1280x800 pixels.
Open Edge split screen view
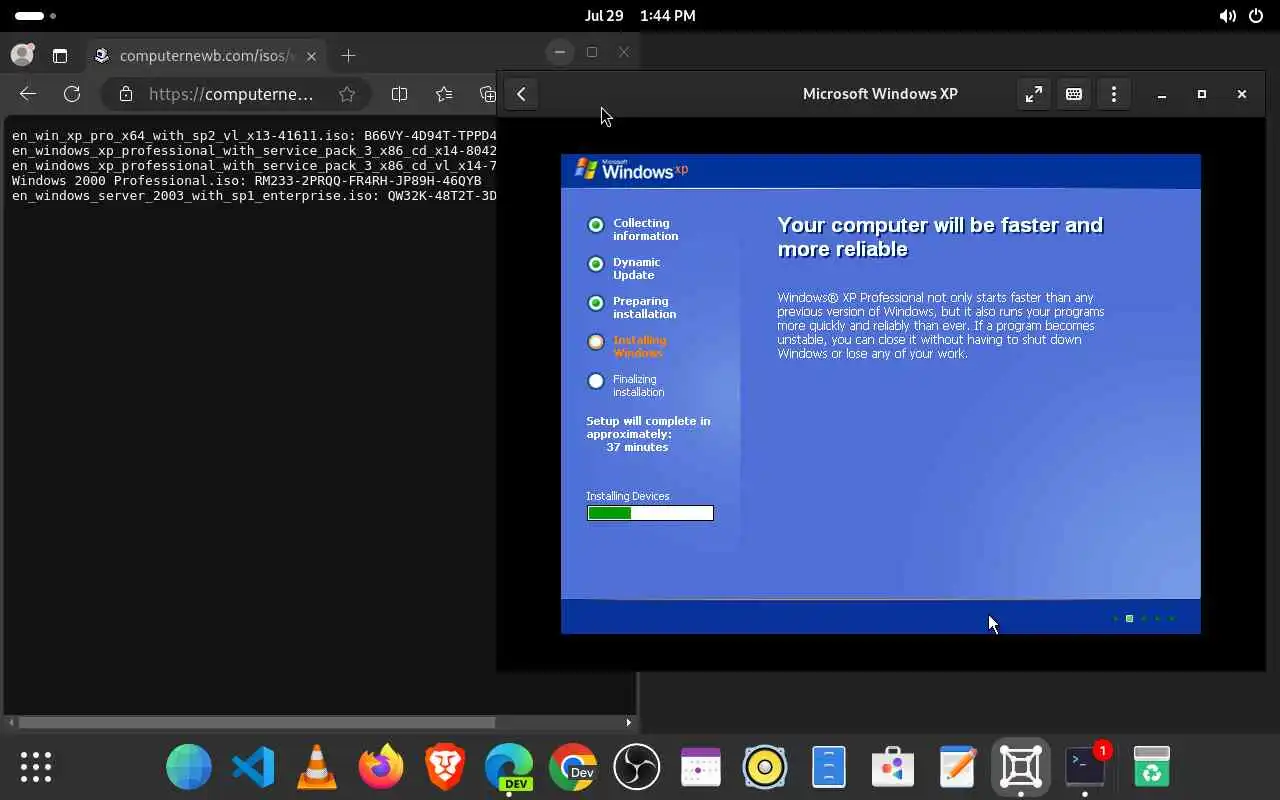pyautogui.click(x=399, y=94)
